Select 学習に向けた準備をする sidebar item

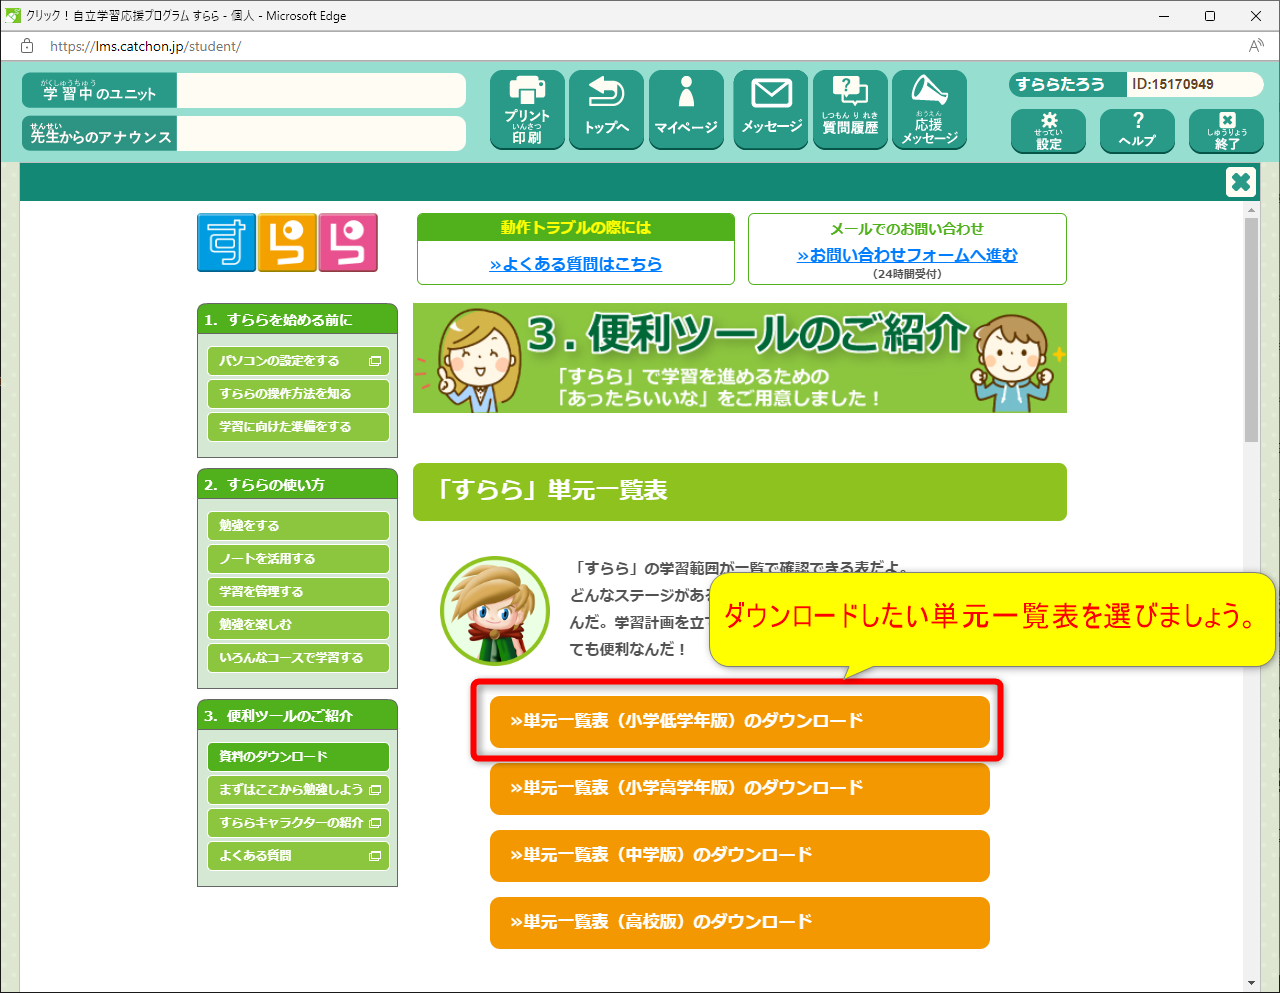[x=298, y=427]
